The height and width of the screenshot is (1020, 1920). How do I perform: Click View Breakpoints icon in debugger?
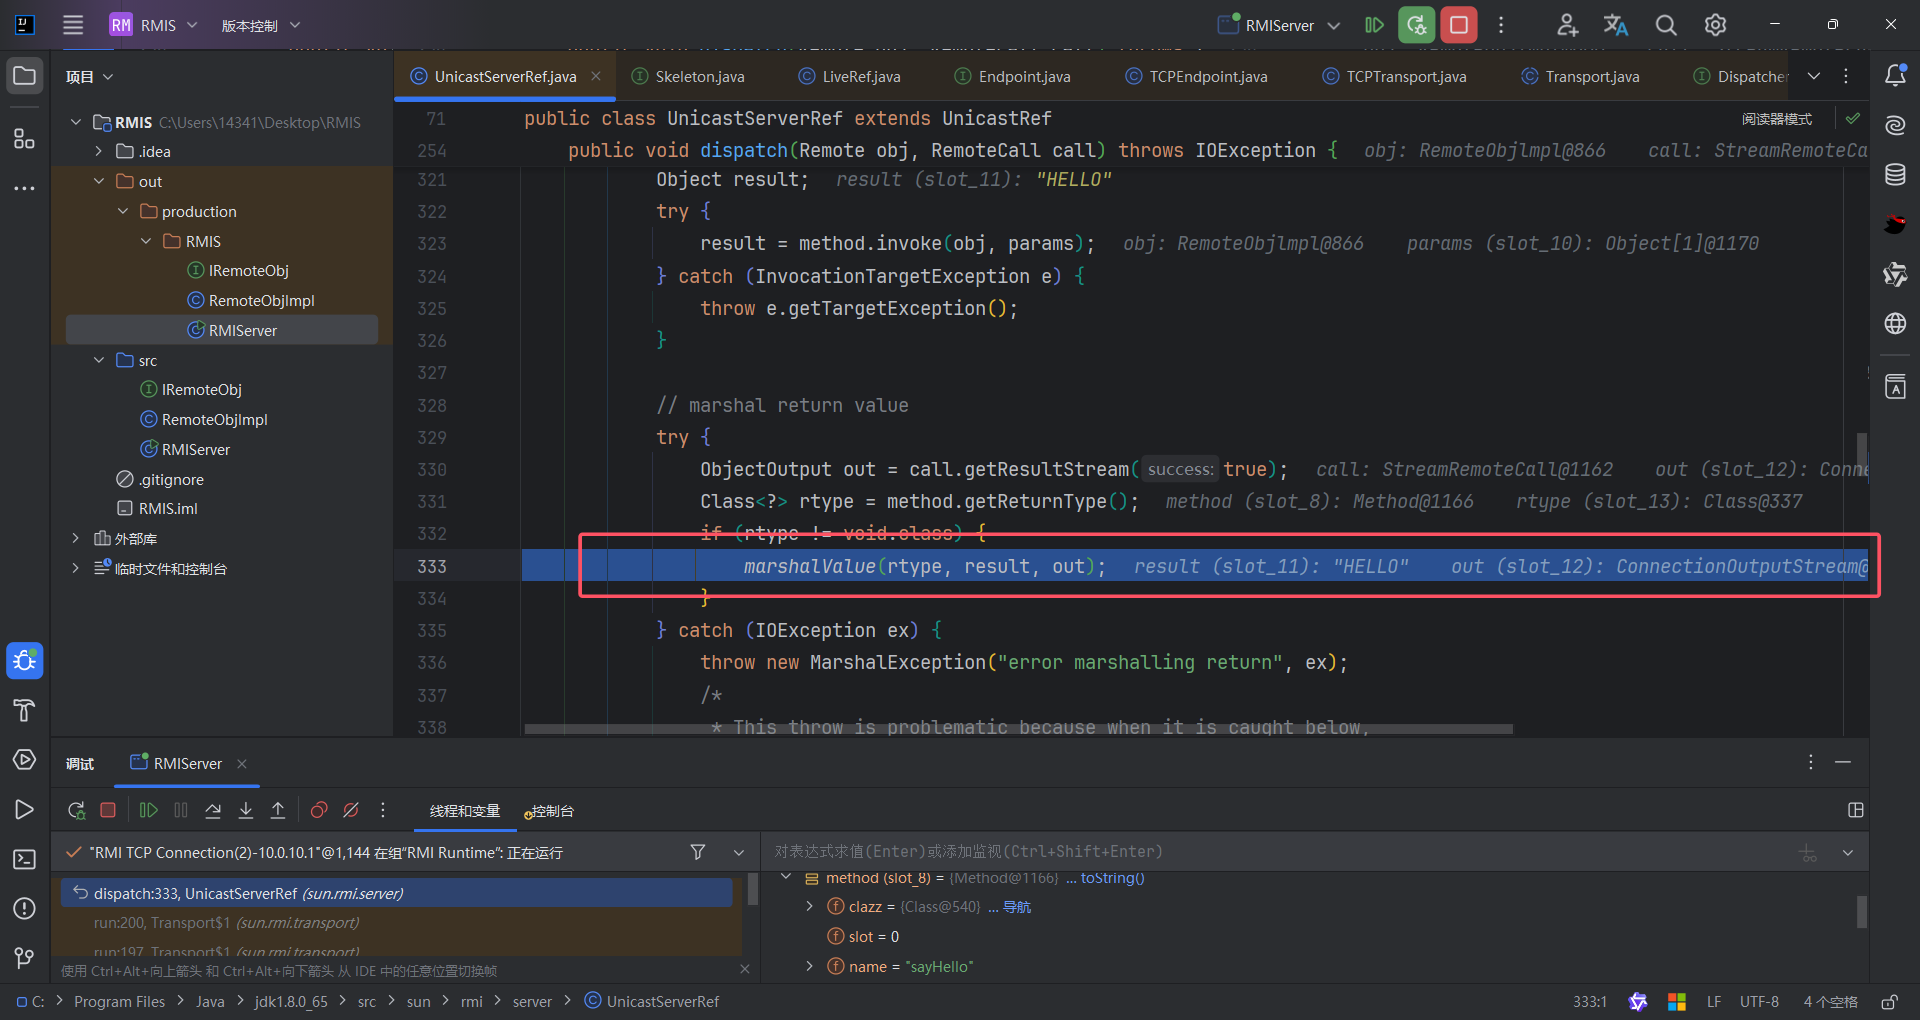[319, 811]
